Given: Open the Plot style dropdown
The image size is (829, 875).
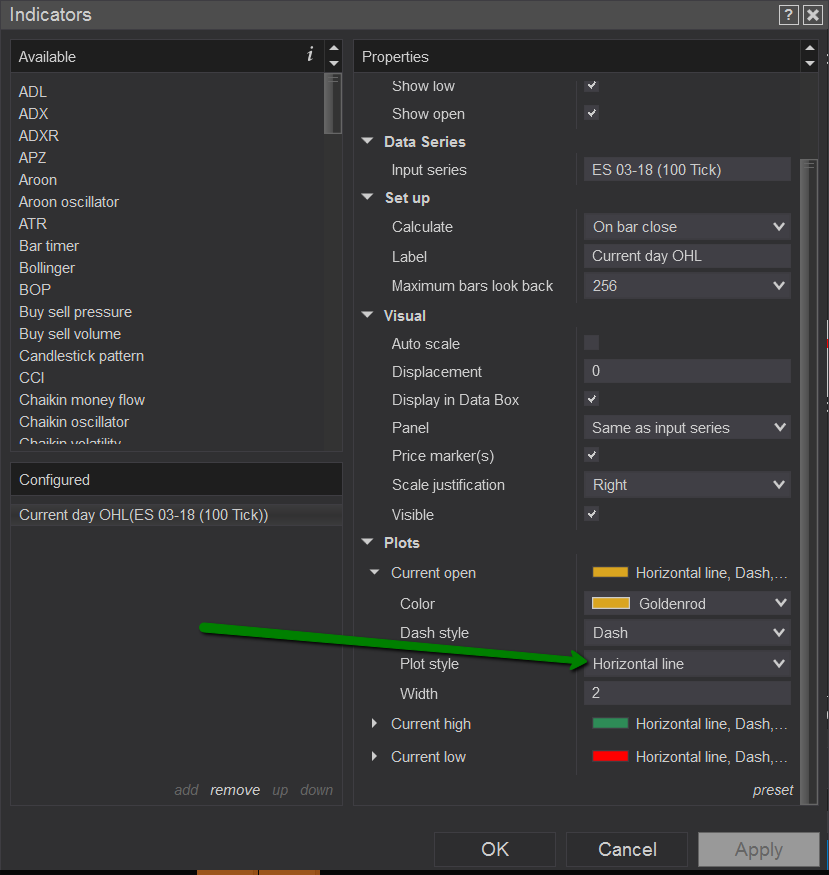Looking at the screenshot, I should pos(687,664).
